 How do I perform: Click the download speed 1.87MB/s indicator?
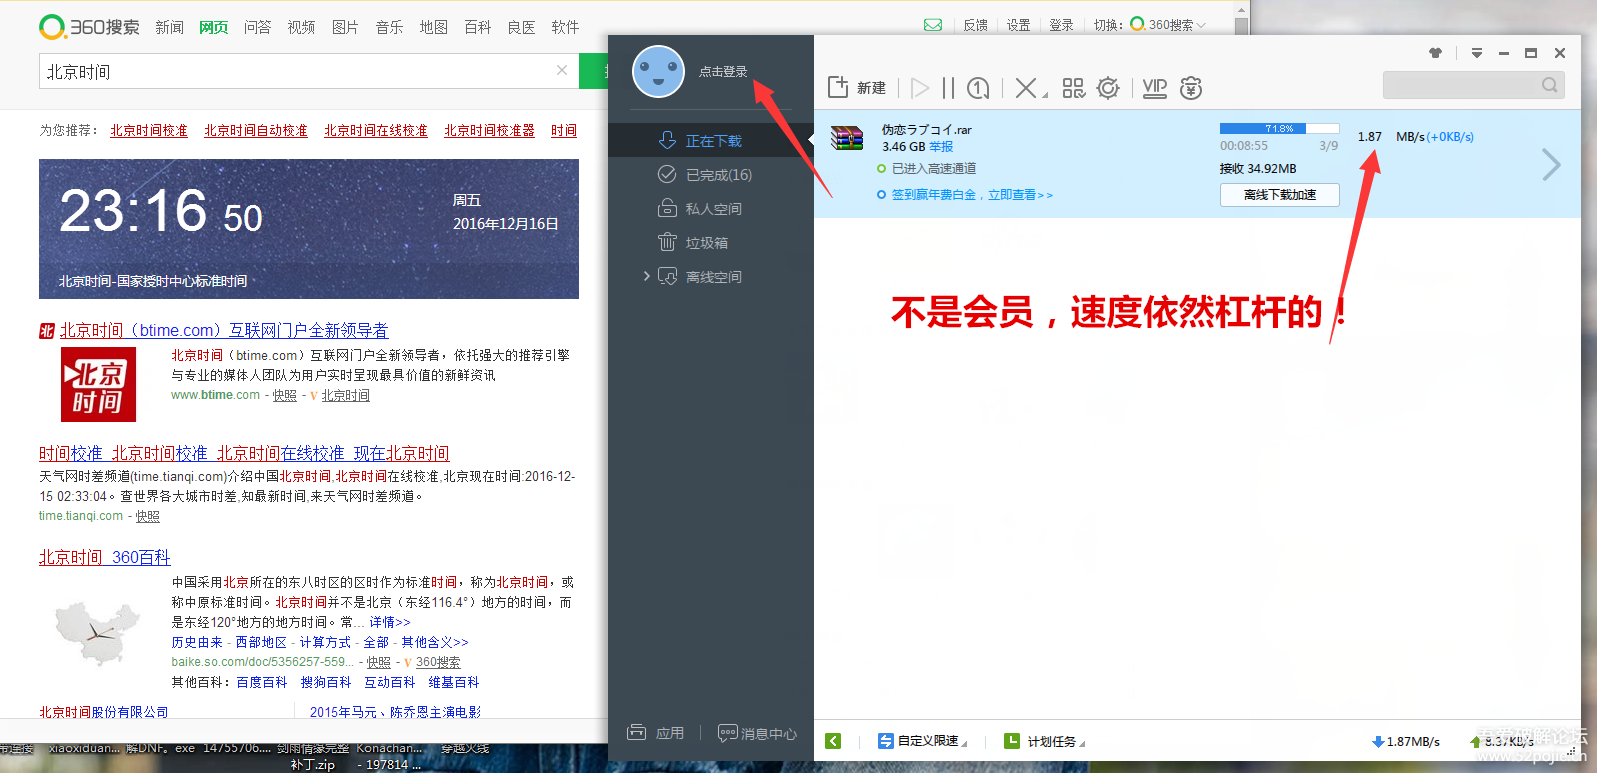click(1406, 741)
